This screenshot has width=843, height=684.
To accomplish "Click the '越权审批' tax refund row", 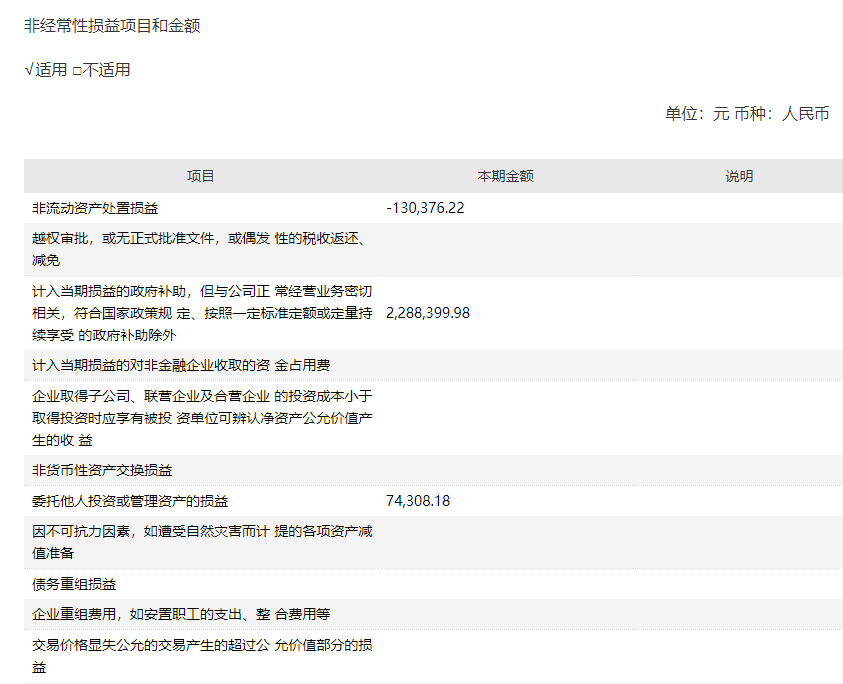I will tap(201, 249).
